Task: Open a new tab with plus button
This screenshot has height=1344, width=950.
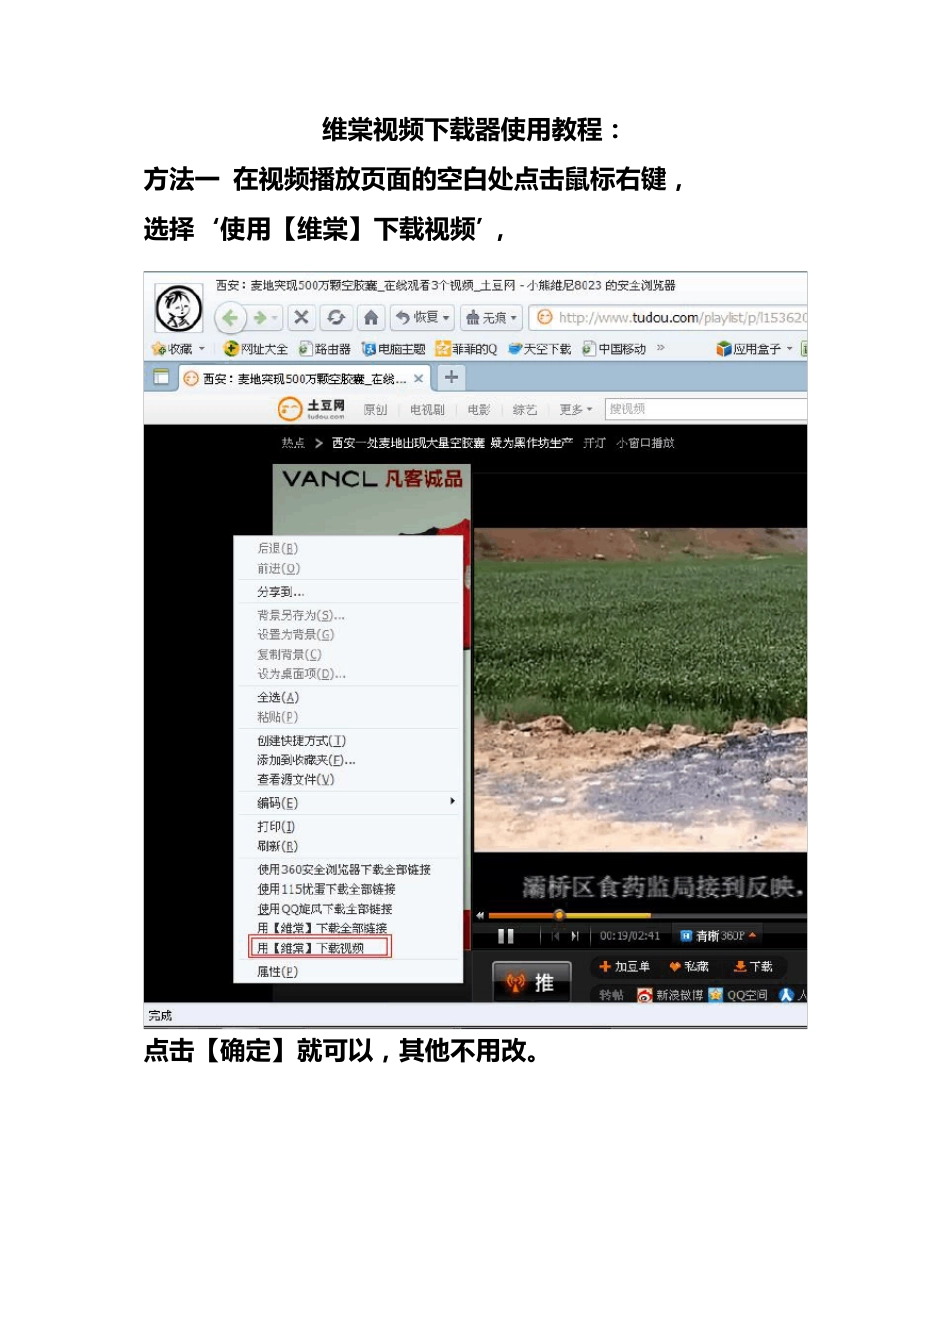Action: (451, 377)
